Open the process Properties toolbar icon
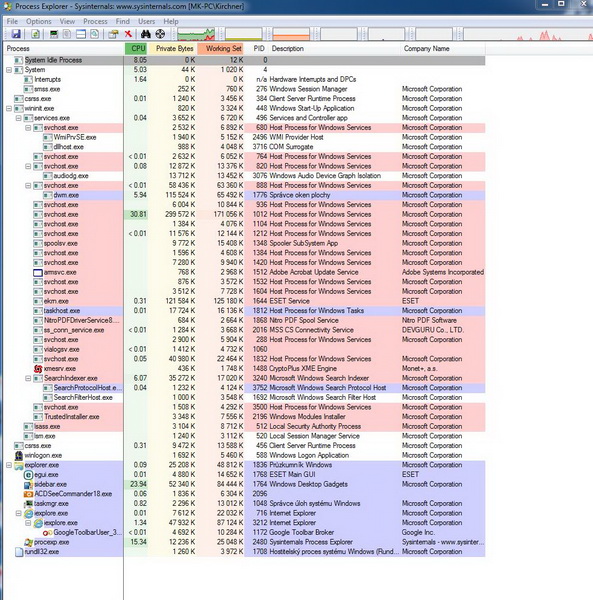Image resolution: width=593 pixels, height=600 pixels. (x=113, y=34)
